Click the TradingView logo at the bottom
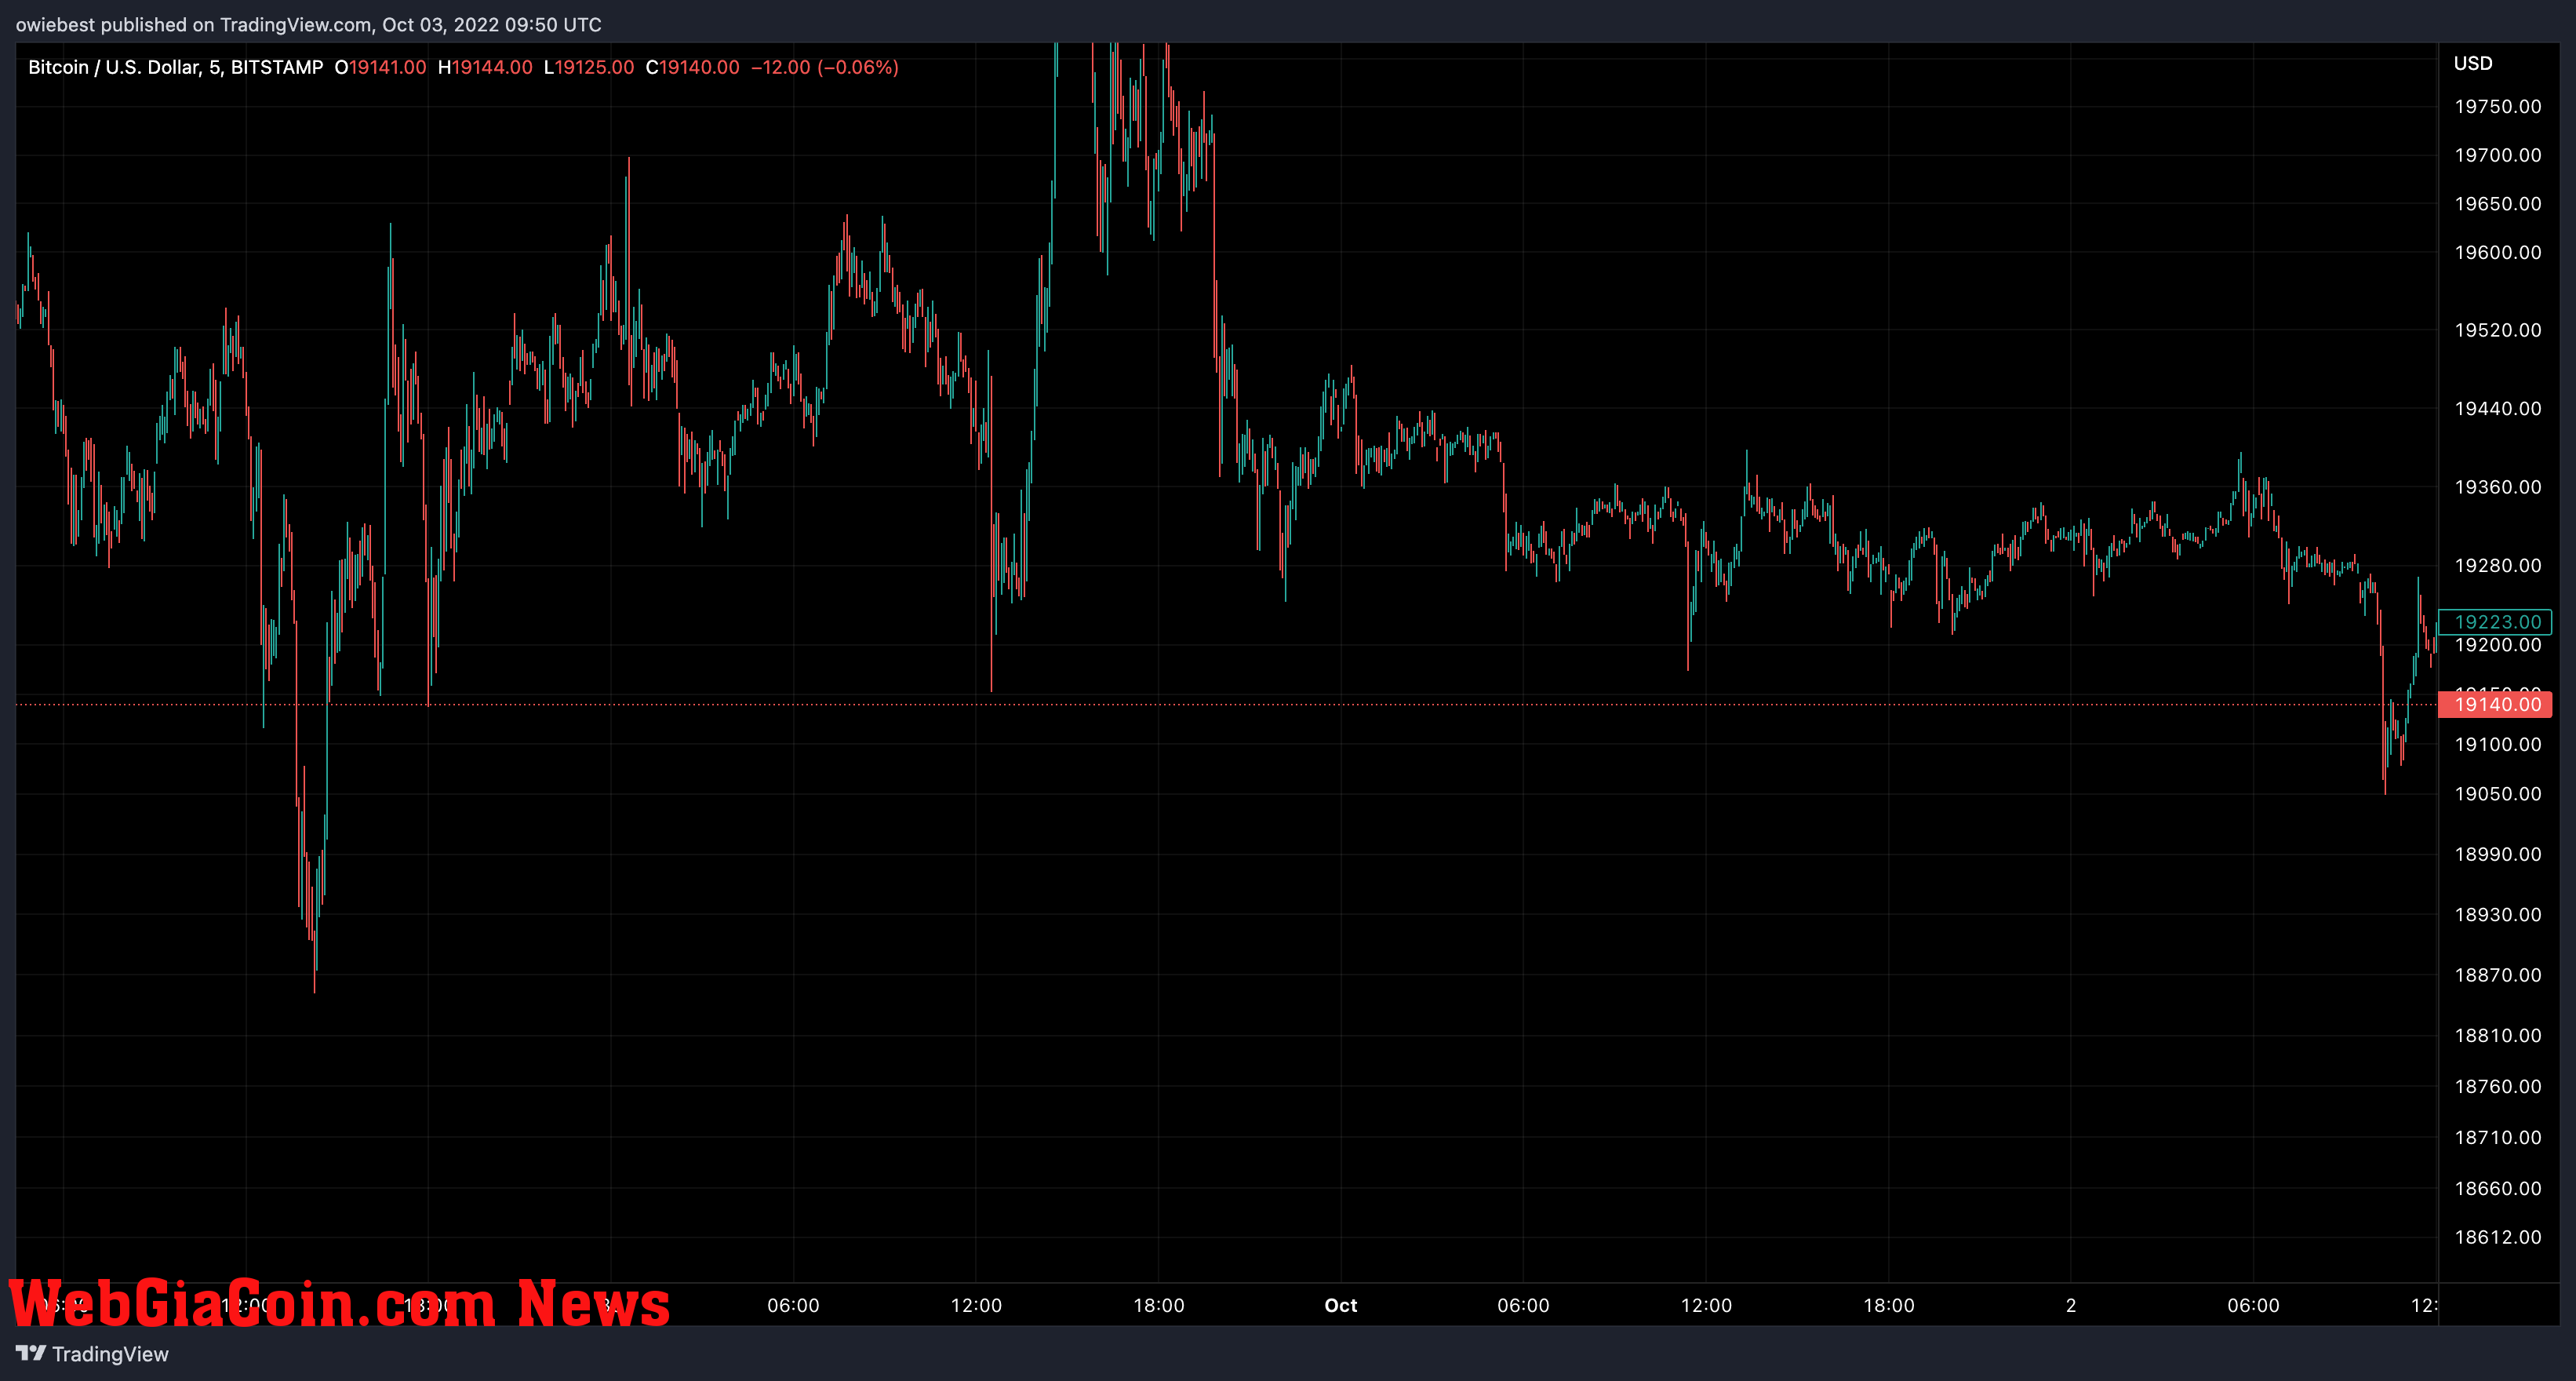This screenshot has height=1381, width=2576. tap(92, 1353)
